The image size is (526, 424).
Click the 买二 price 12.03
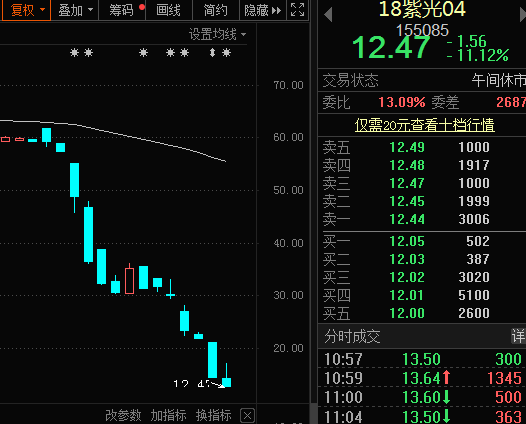click(x=407, y=259)
